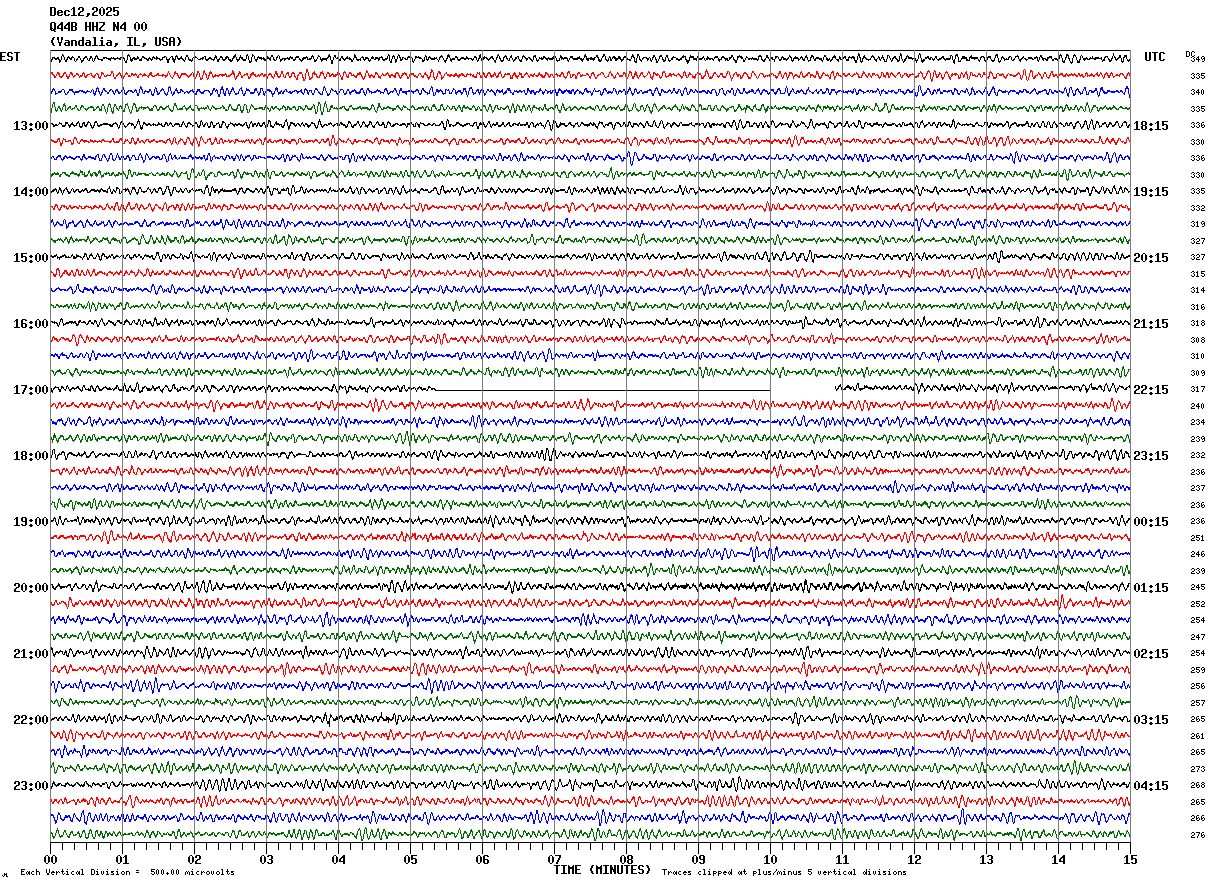Select the 15 minute axis tick label

click(x=1130, y=859)
